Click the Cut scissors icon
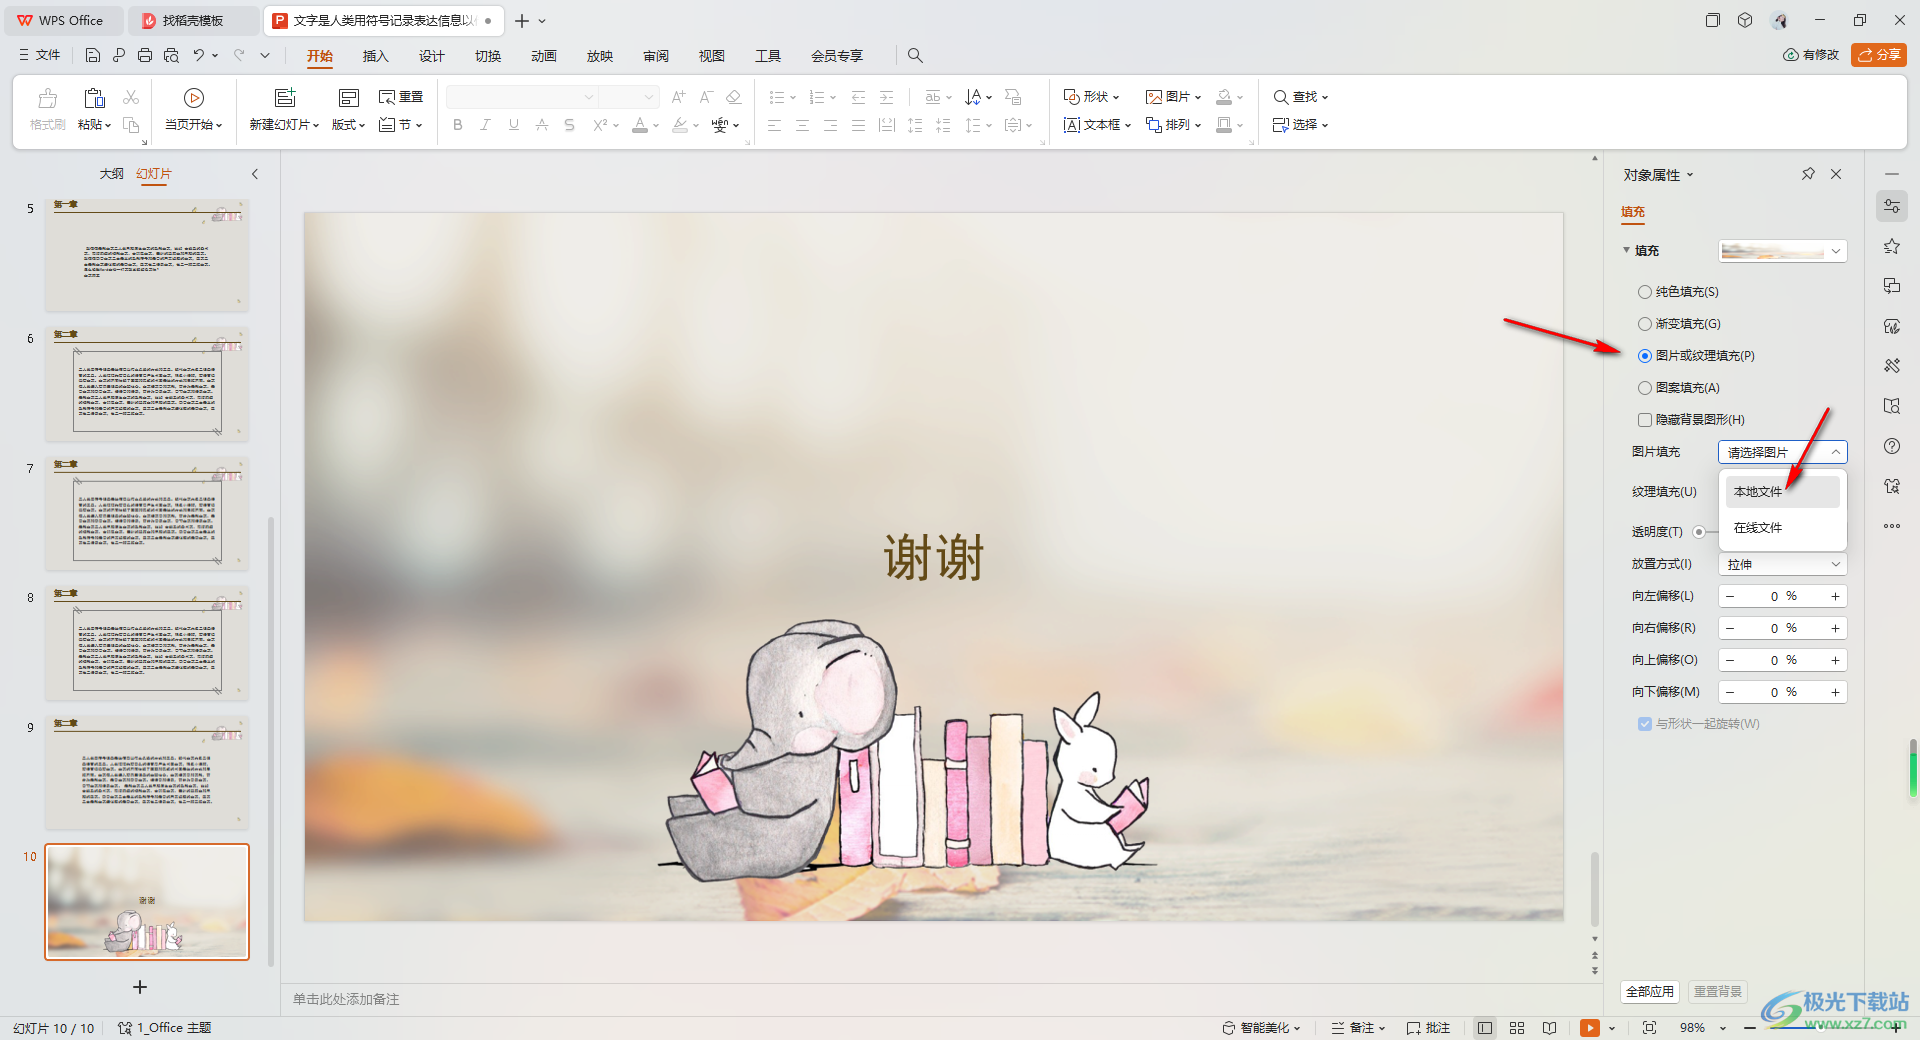 131,97
